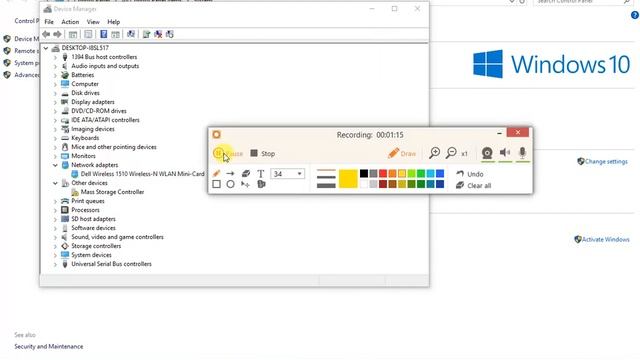The width and height of the screenshot is (640, 360).
Task: Open the Help menu in Device Manager
Action: pyautogui.click(x=113, y=22)
